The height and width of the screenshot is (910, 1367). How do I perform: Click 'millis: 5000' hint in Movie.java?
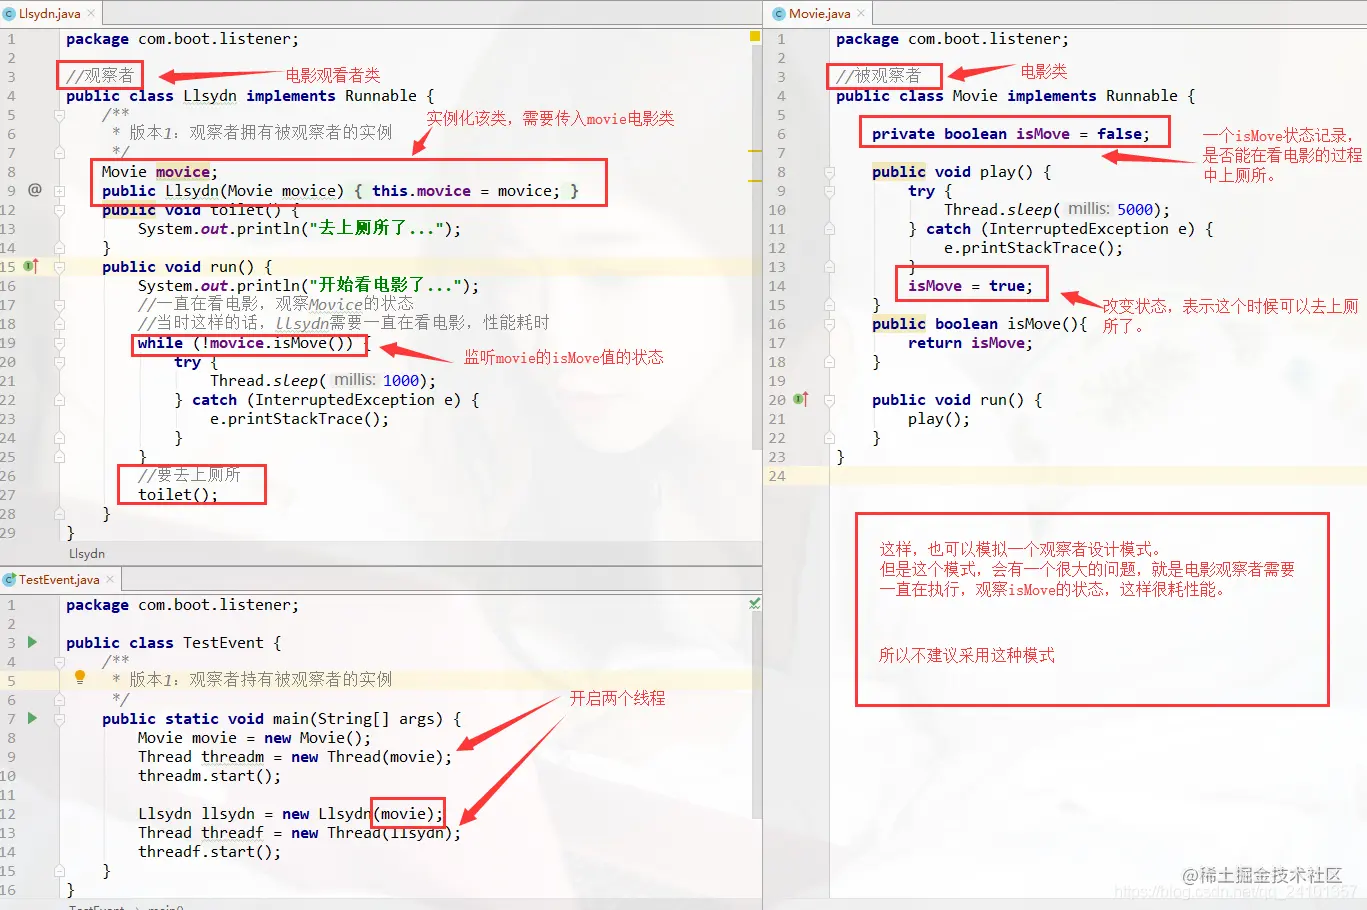coord(1110,209)
